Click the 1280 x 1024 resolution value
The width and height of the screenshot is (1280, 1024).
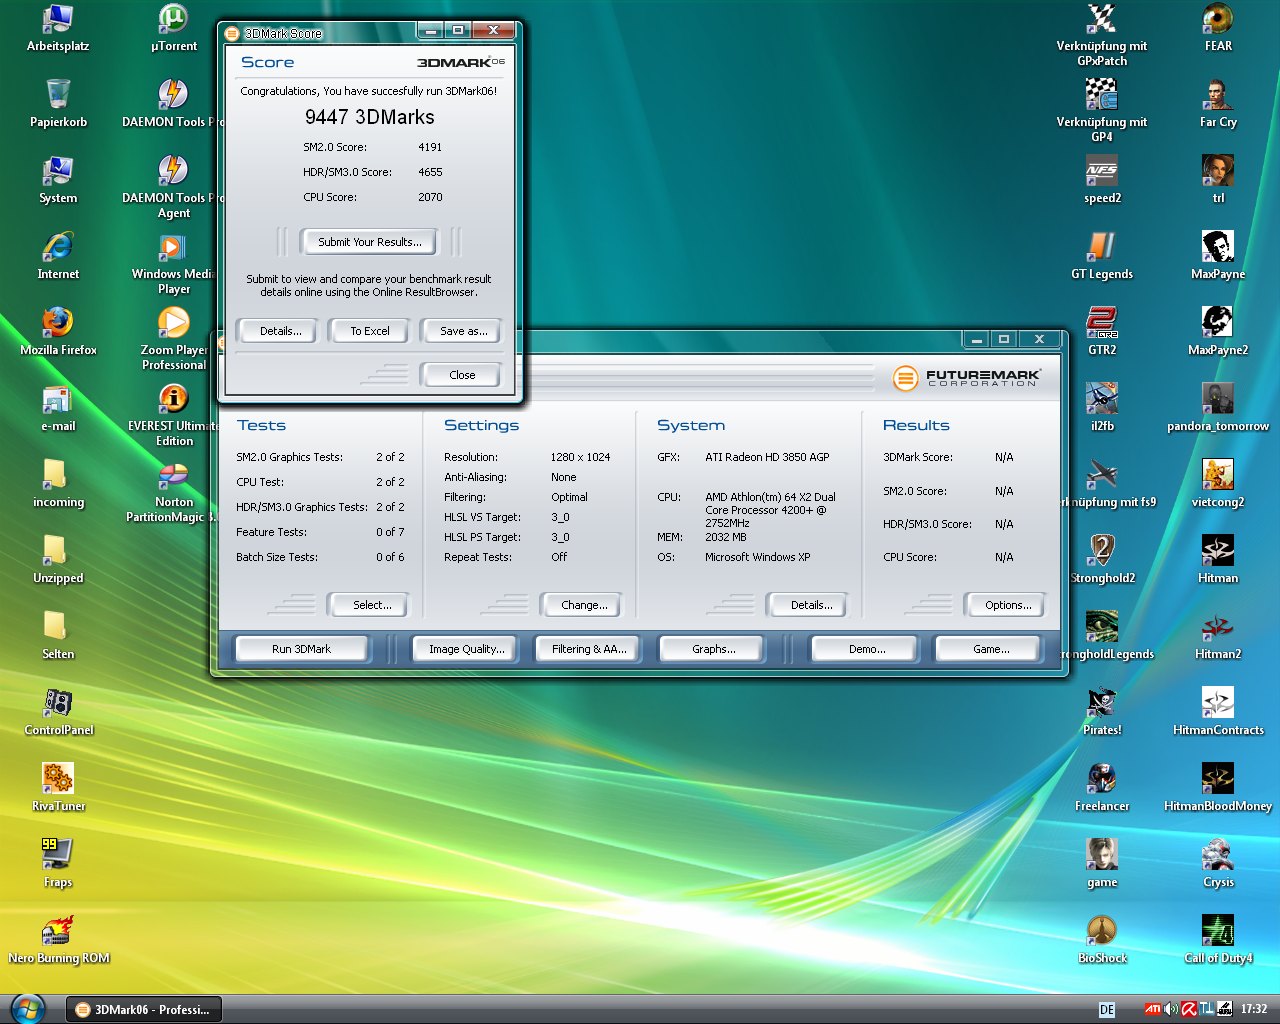pos(580,457)
